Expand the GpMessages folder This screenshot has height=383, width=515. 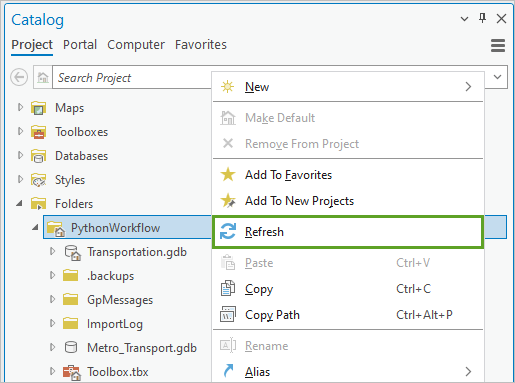[x=52, y=299]
